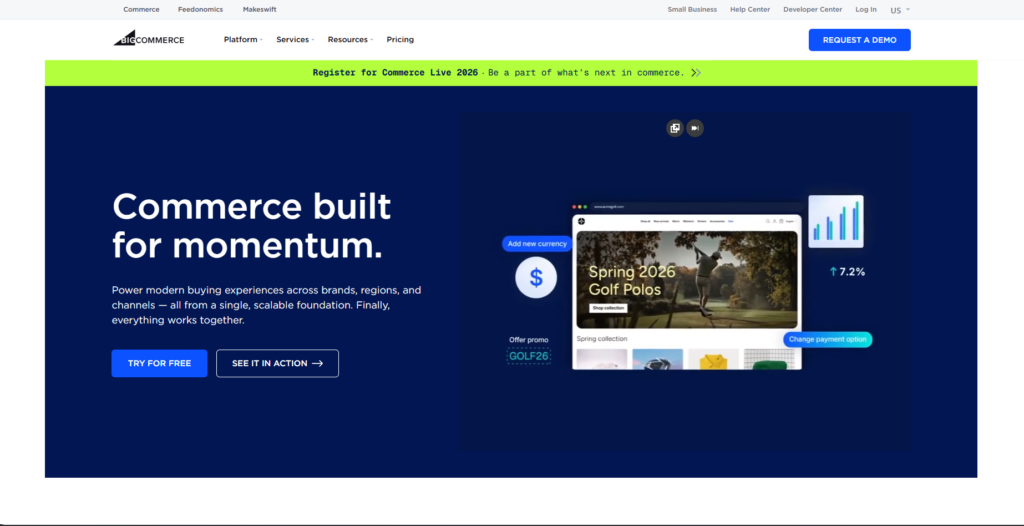
Task: Click the green polo product thumbnail
Action: pyautogui.click(x=769, y=359)
